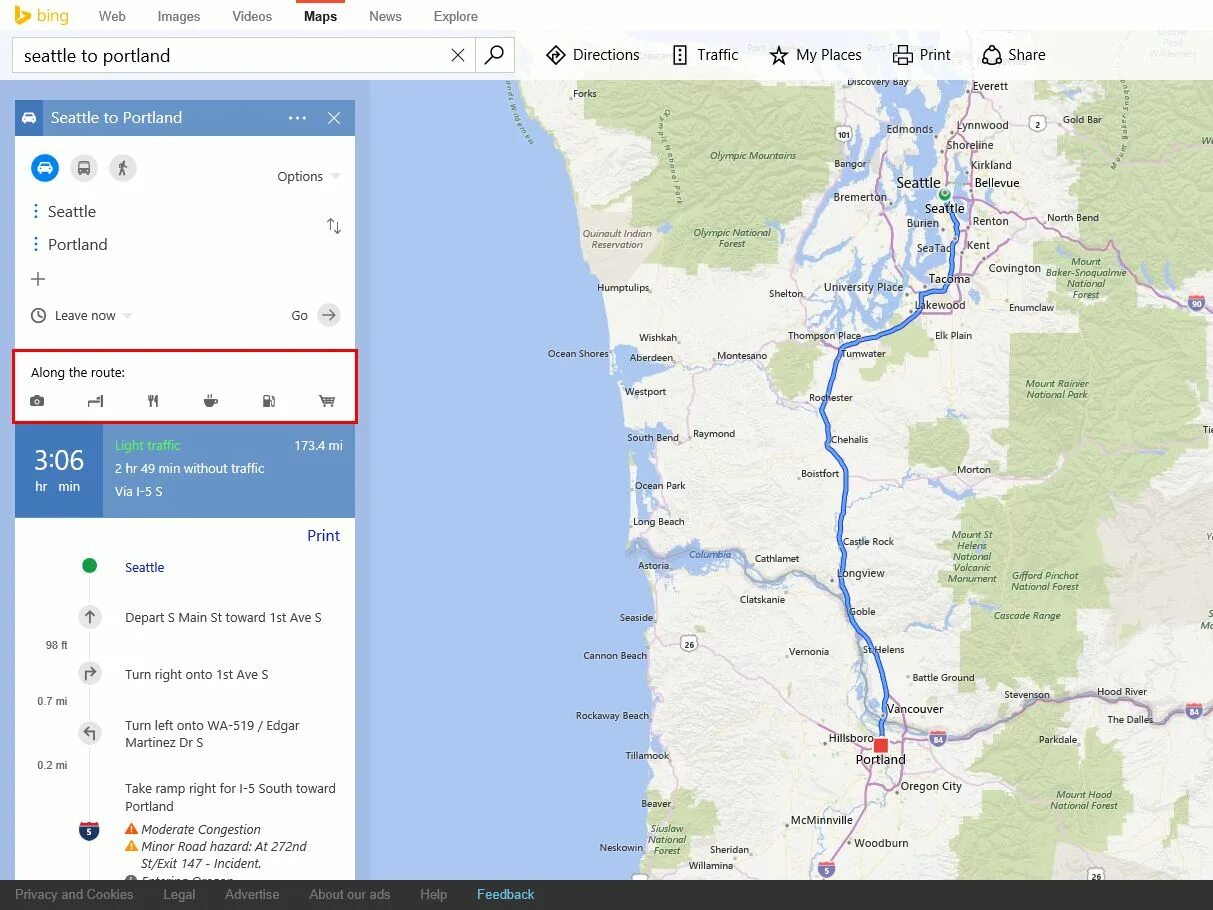Viewport: 1213px width, 910px height.
Task: Click the I-5 shield icon in directions
Action: coord(89,830)
